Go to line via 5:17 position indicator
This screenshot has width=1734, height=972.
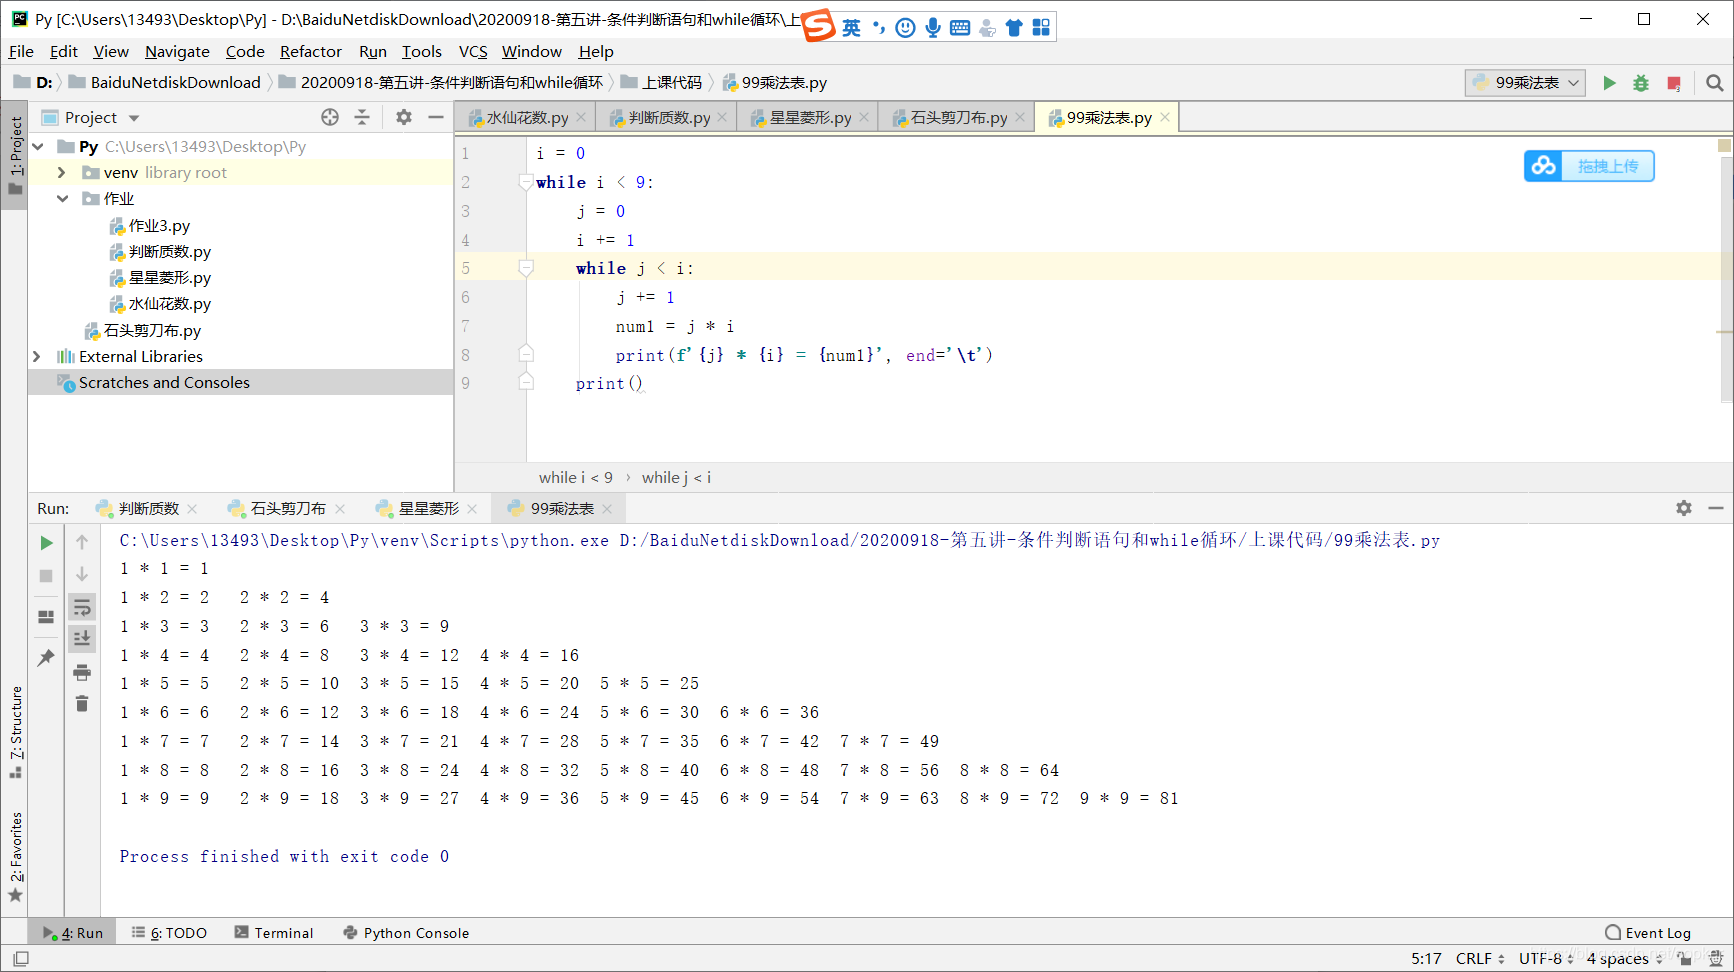coord(1426,958)
